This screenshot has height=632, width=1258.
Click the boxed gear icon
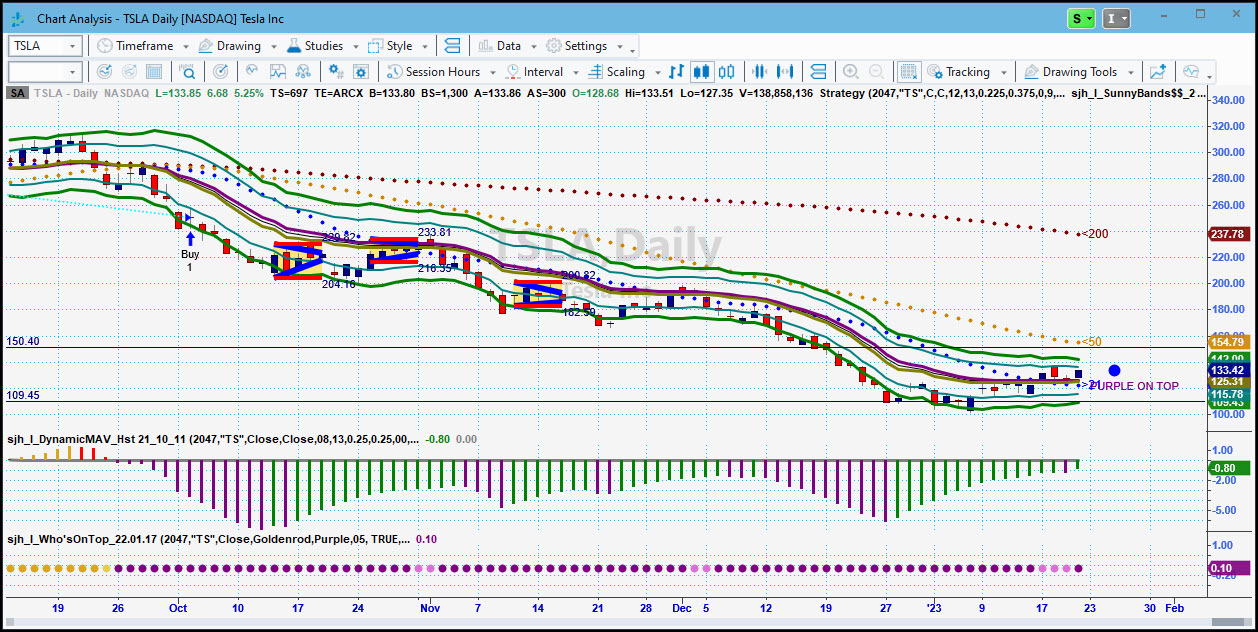point(361,72)
